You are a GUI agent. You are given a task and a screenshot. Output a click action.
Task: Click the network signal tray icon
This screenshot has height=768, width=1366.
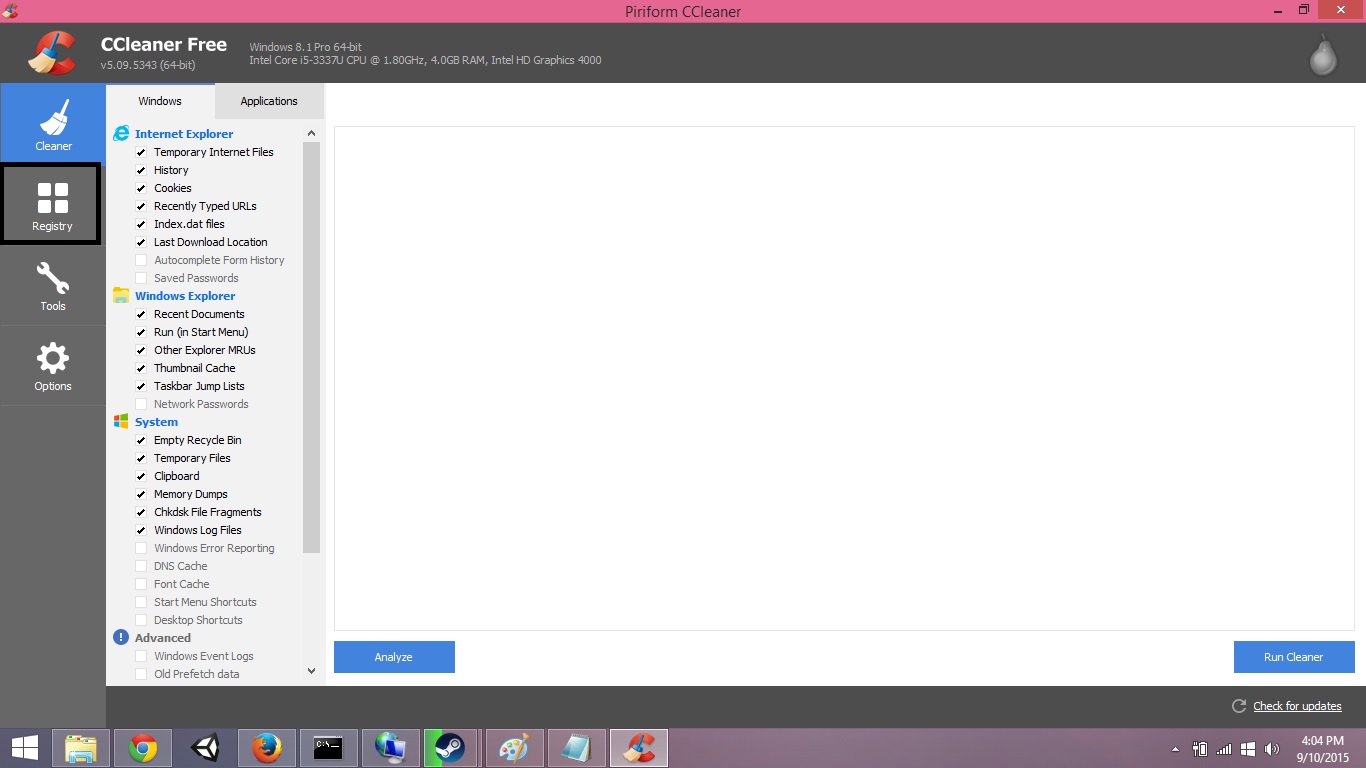[1224, 748]
